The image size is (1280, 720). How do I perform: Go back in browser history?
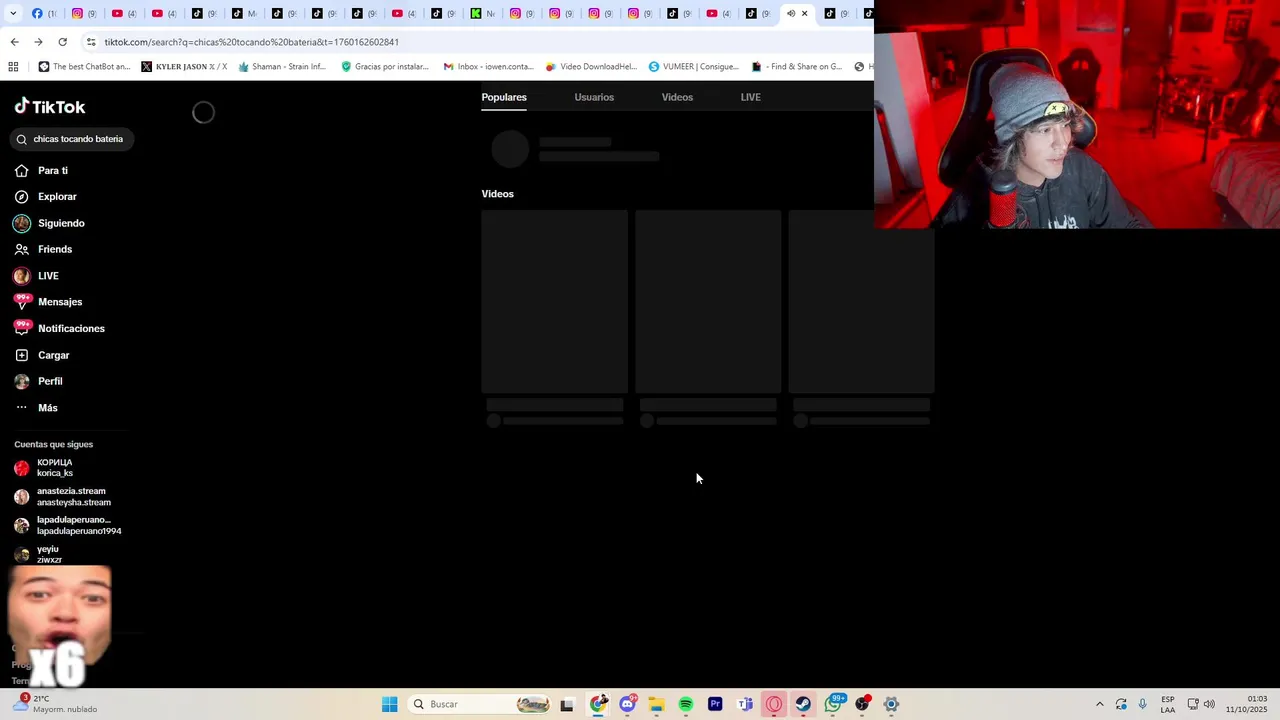(x=14, y=42)
